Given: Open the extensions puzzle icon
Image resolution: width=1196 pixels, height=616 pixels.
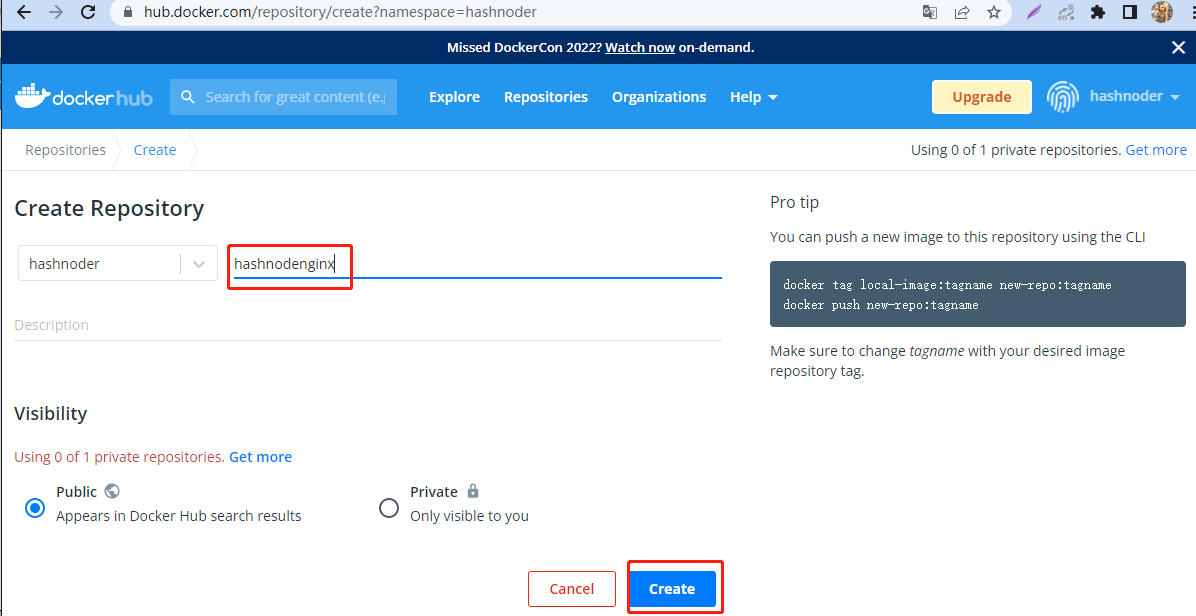Looking at the screenshot, I should point(1098,12).
